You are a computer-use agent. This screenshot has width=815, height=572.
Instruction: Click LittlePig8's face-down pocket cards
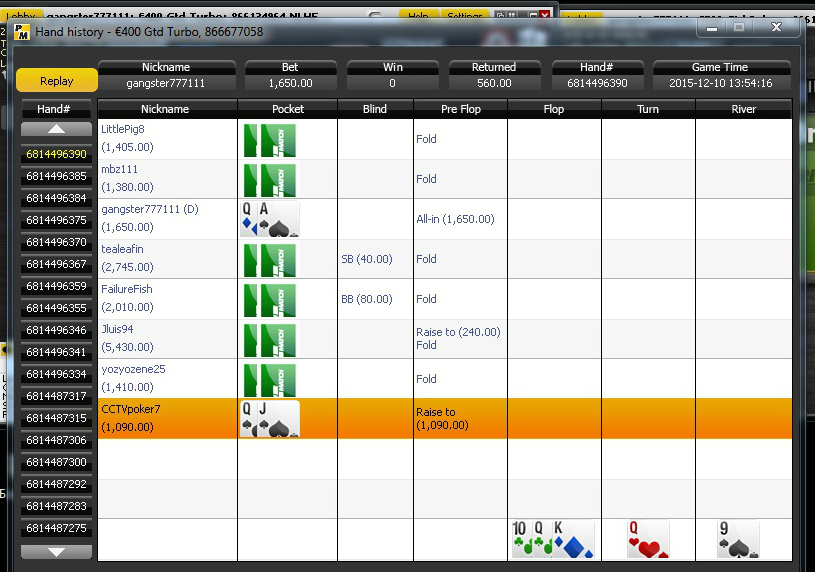270,140
